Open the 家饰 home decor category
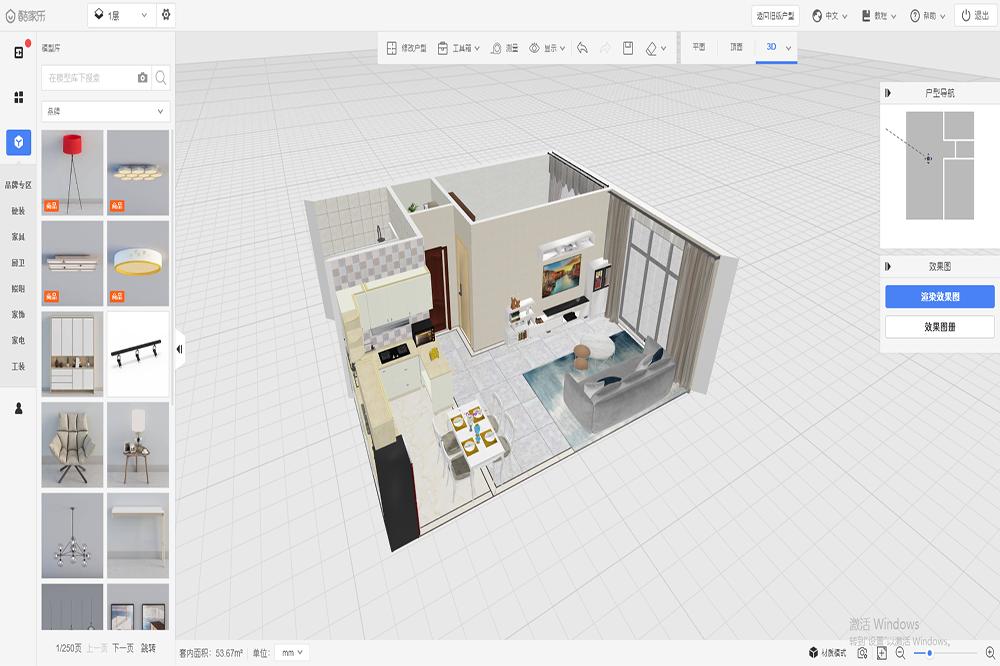Screen dimensions: 1000x666 (x=18, y=314)
